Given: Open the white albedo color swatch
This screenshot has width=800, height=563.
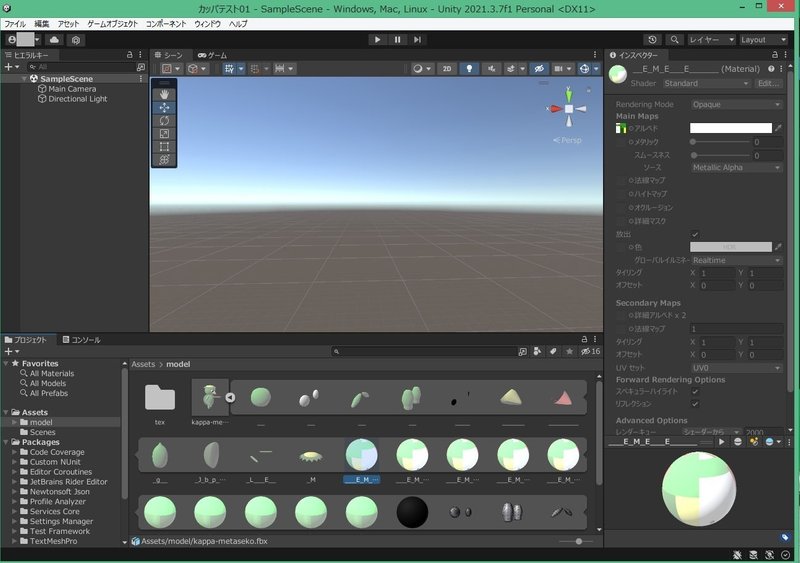Looking at the screenshot, I should click(731, 128).
